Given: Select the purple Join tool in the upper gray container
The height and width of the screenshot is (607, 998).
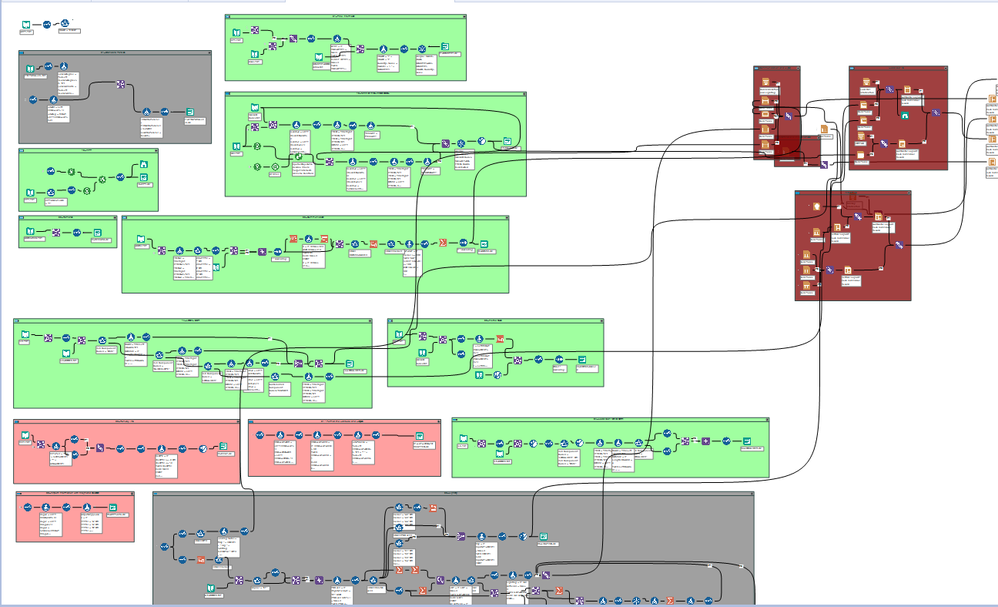Looking at the screenshot, I should click(120, 84).
